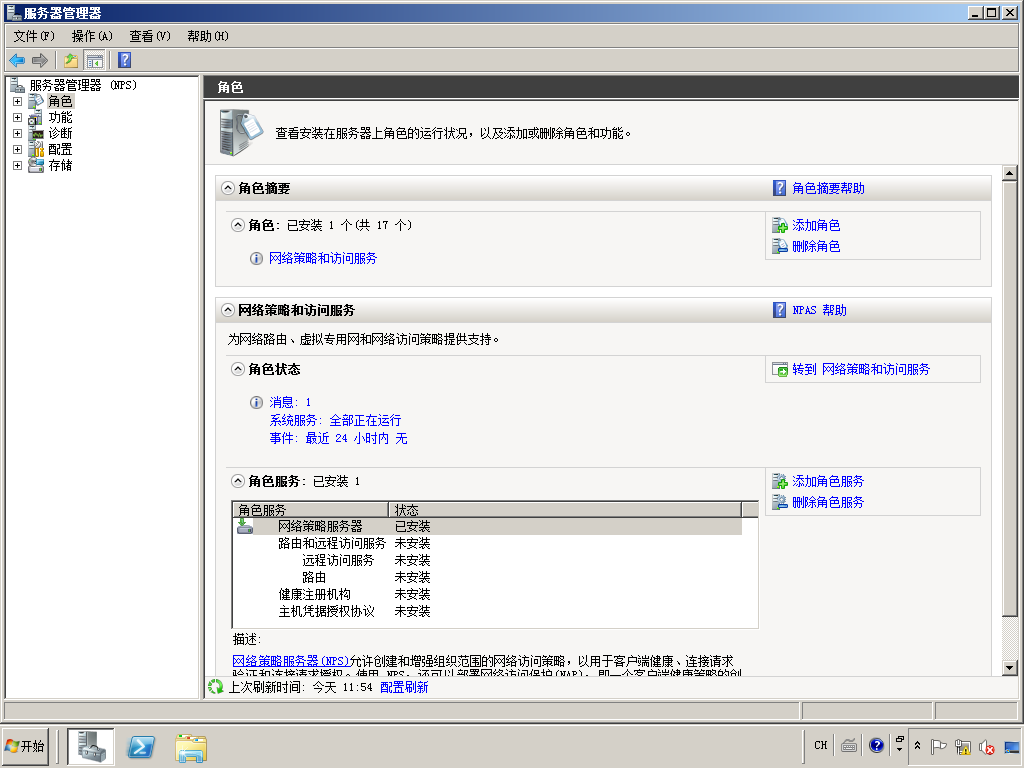Open the 角色摘要帮助 link
Screen dimensions: 1024x768
click(828, 188)
